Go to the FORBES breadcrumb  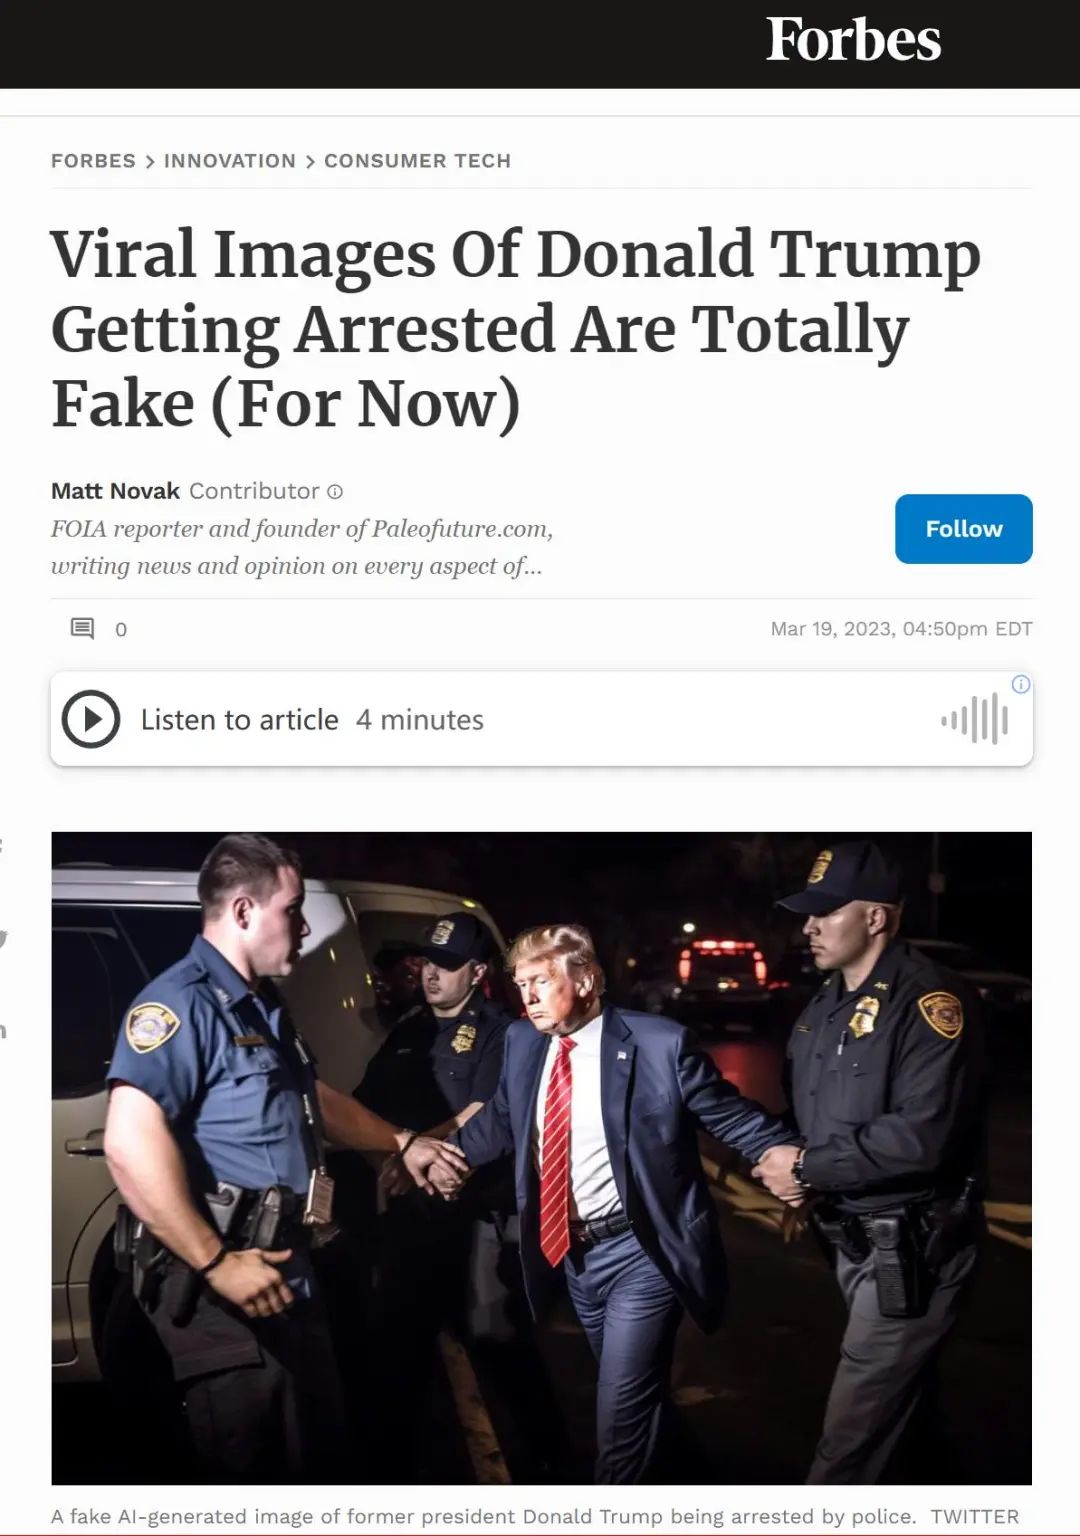[x=93, y=161]
